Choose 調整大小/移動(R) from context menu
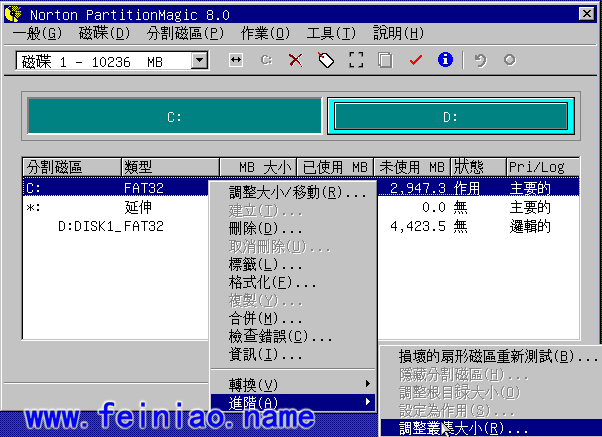 click(x=293, y=192)
